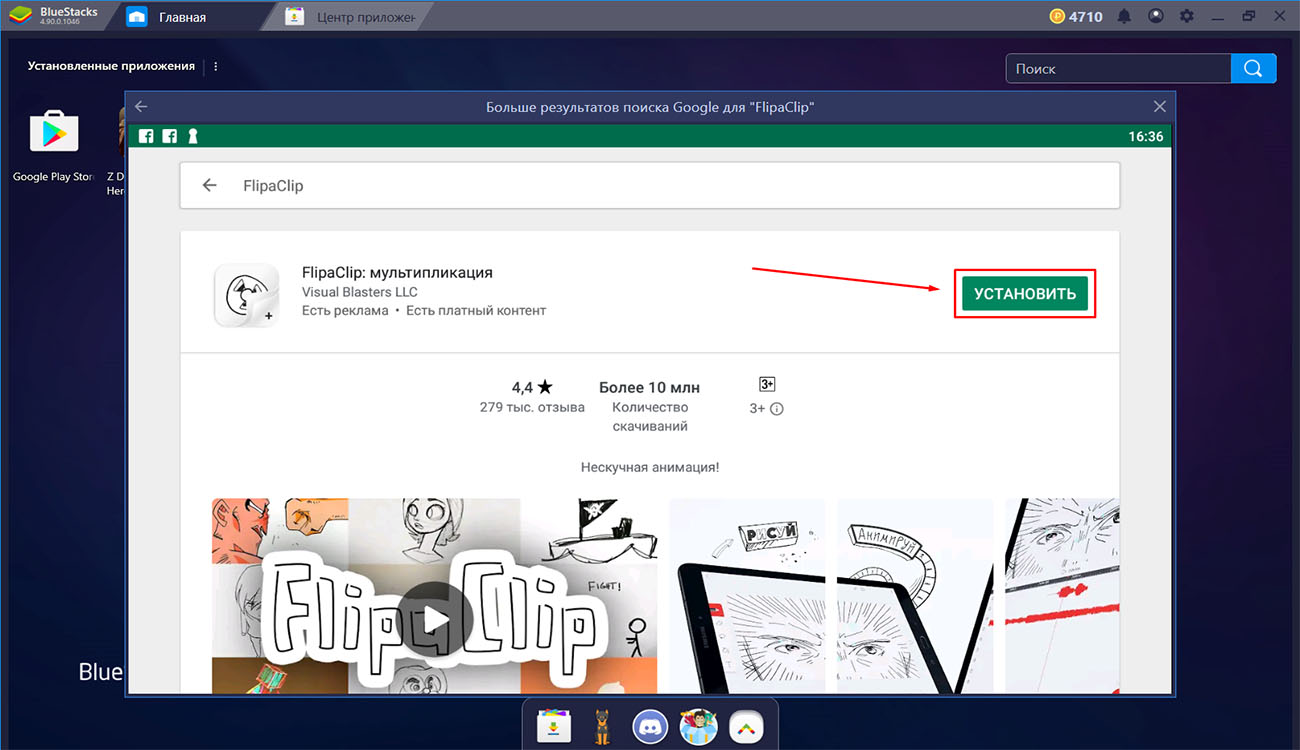Open the BlueStacks account icon
The height and width of the screenshot is (750, 1300).
[x=1155, y=16]
